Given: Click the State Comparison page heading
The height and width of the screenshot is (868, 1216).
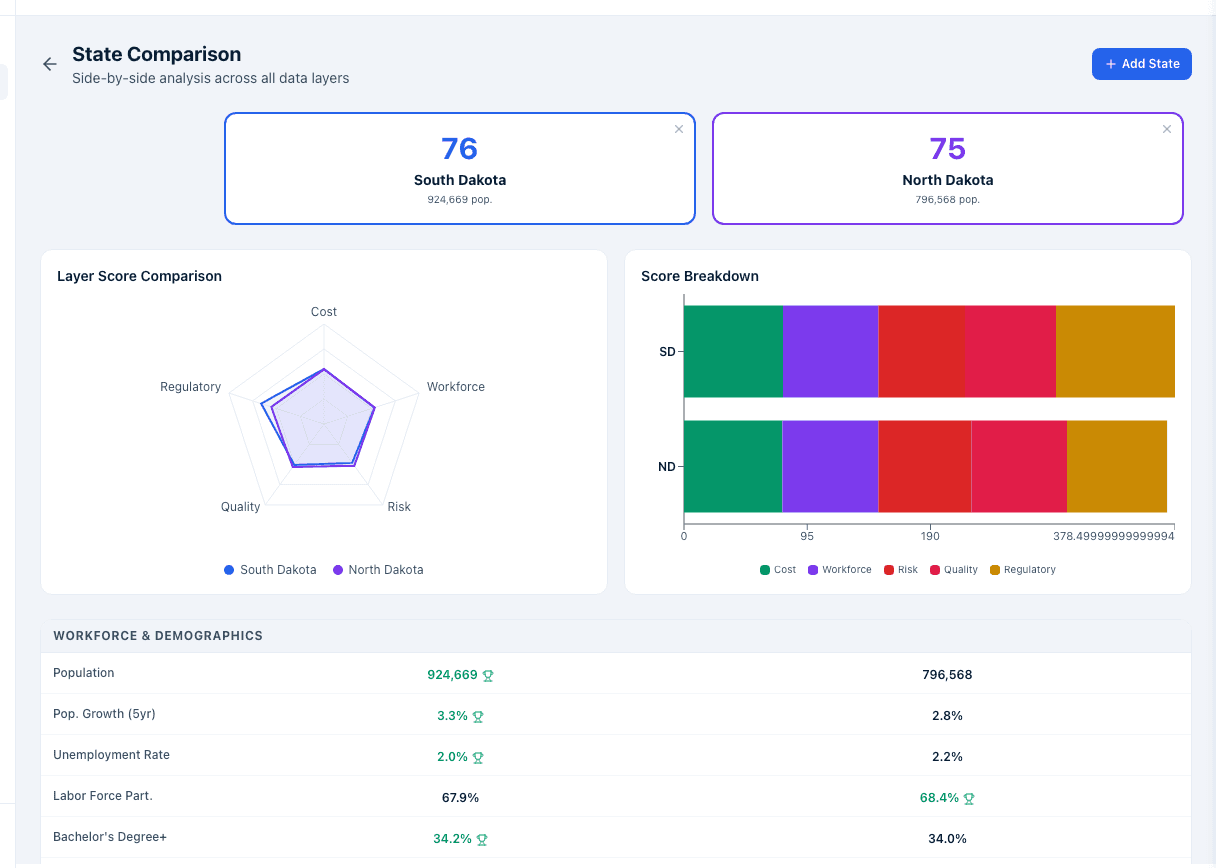Looking at the screenshot, I should coord(157,54).
